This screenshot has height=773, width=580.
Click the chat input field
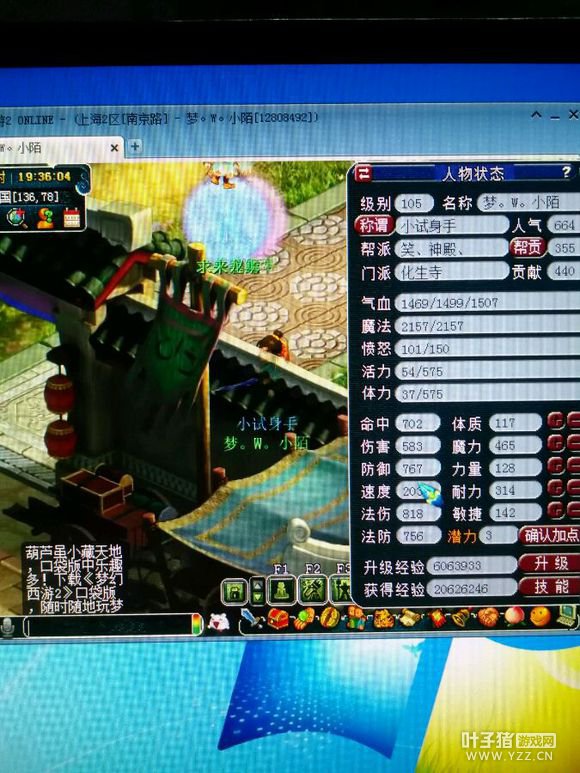109,626
